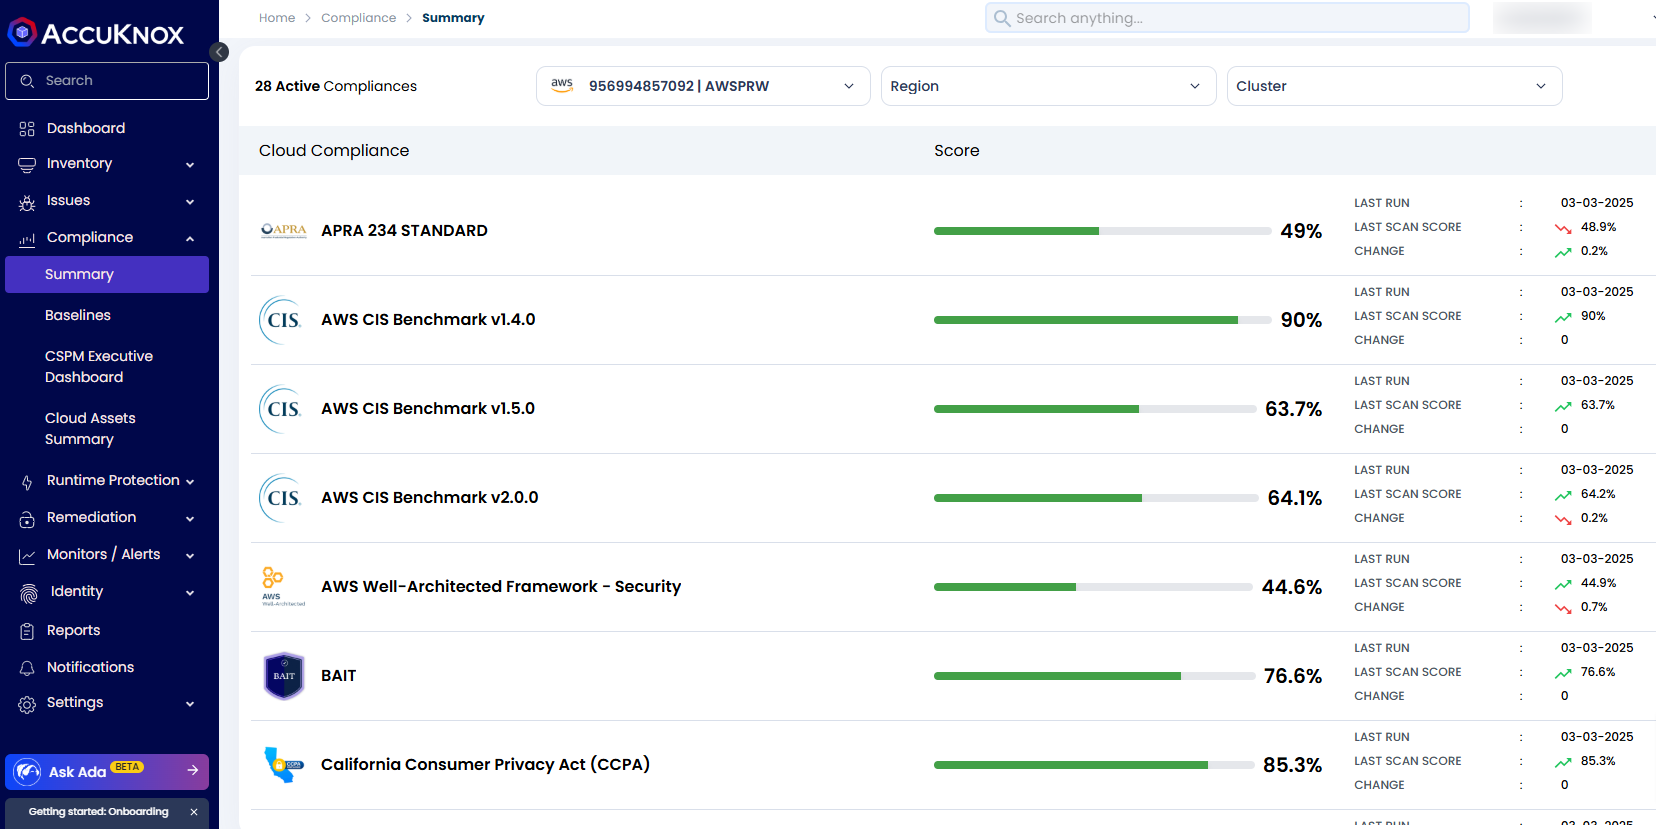This screenshot has height=829, width=1656.
Task: Click the 64.1% score of CIS v2.0.0
Action: coord(1294,498)
